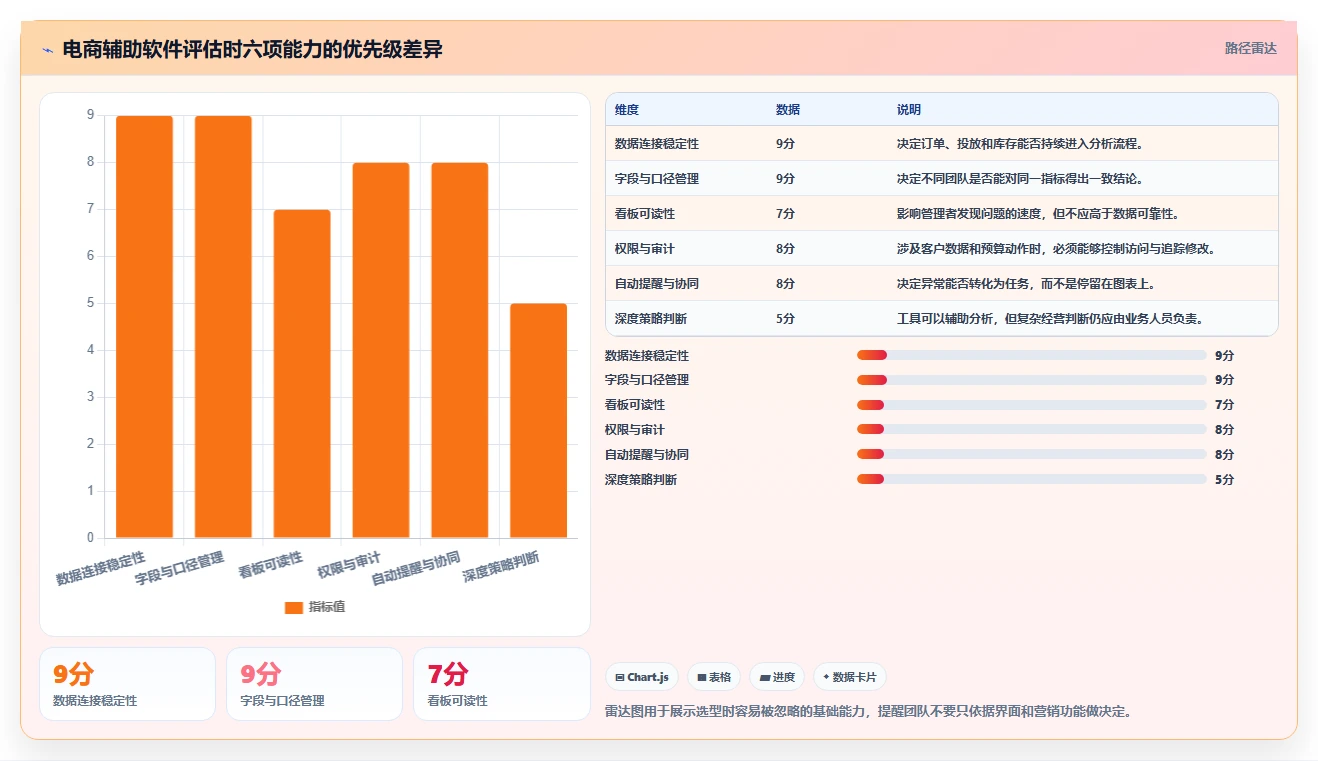Select the 深度策略判断 table row cell
Image resolution: width=1318 pixels, height=761 pixels.
(651, 319)
